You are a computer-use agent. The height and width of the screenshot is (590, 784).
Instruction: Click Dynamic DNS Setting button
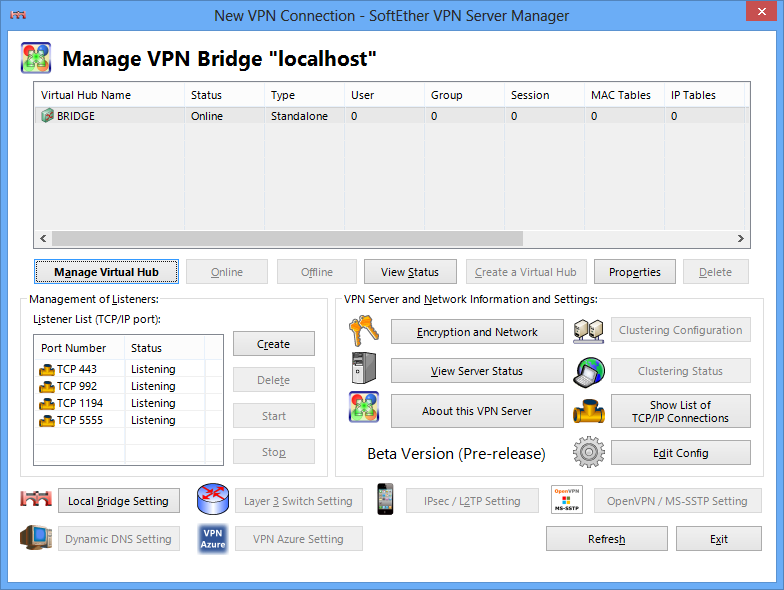(x=118, y=538)
